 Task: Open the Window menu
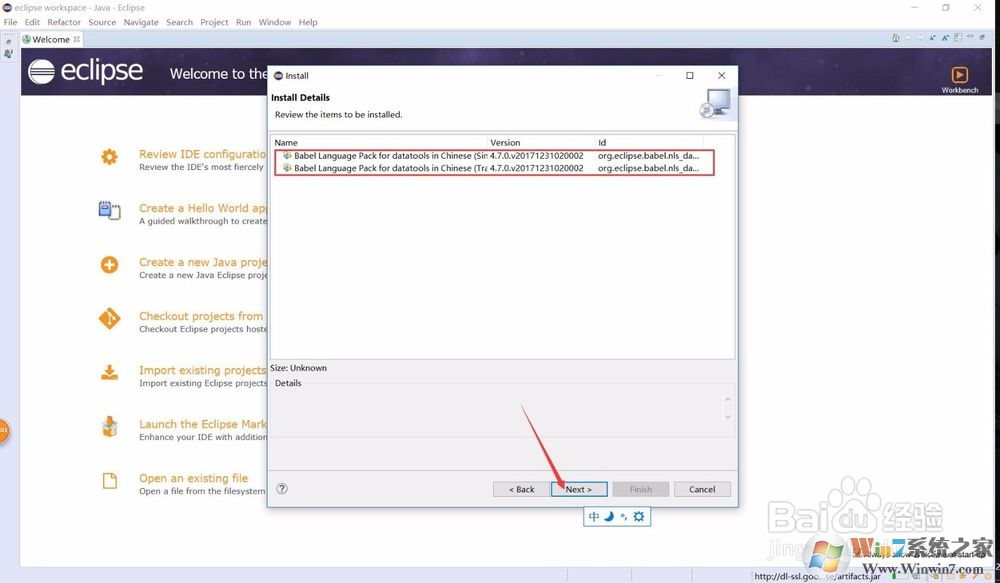pos(274,22)
